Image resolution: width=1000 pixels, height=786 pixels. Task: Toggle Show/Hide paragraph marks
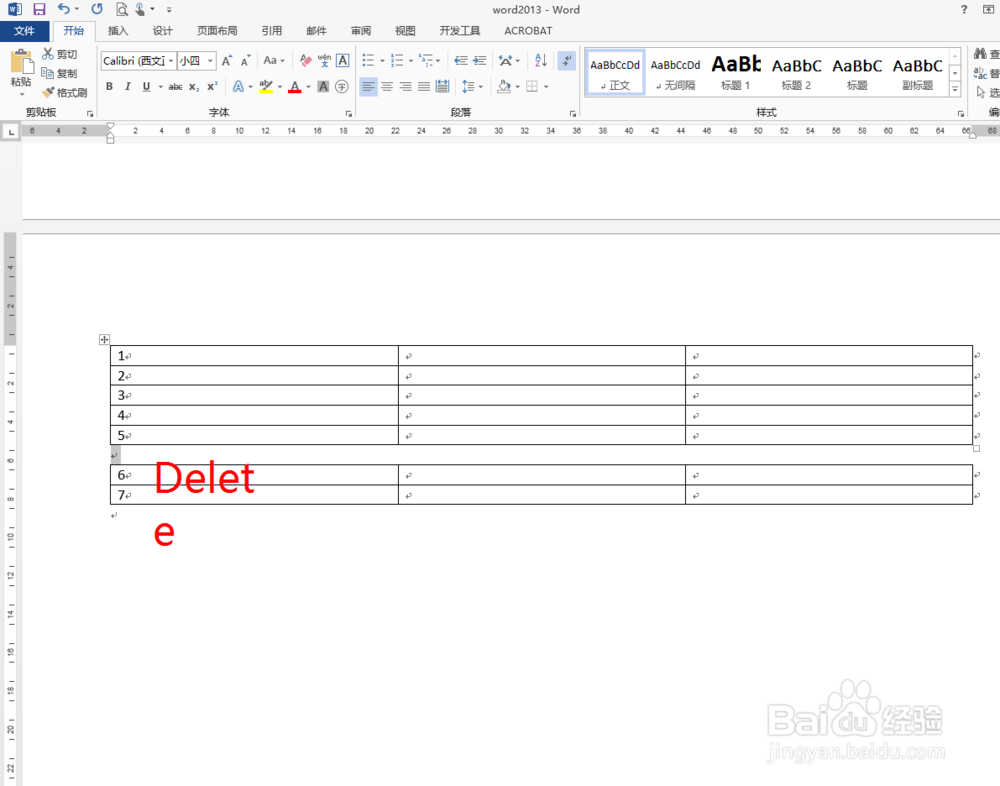coord(566,61)
